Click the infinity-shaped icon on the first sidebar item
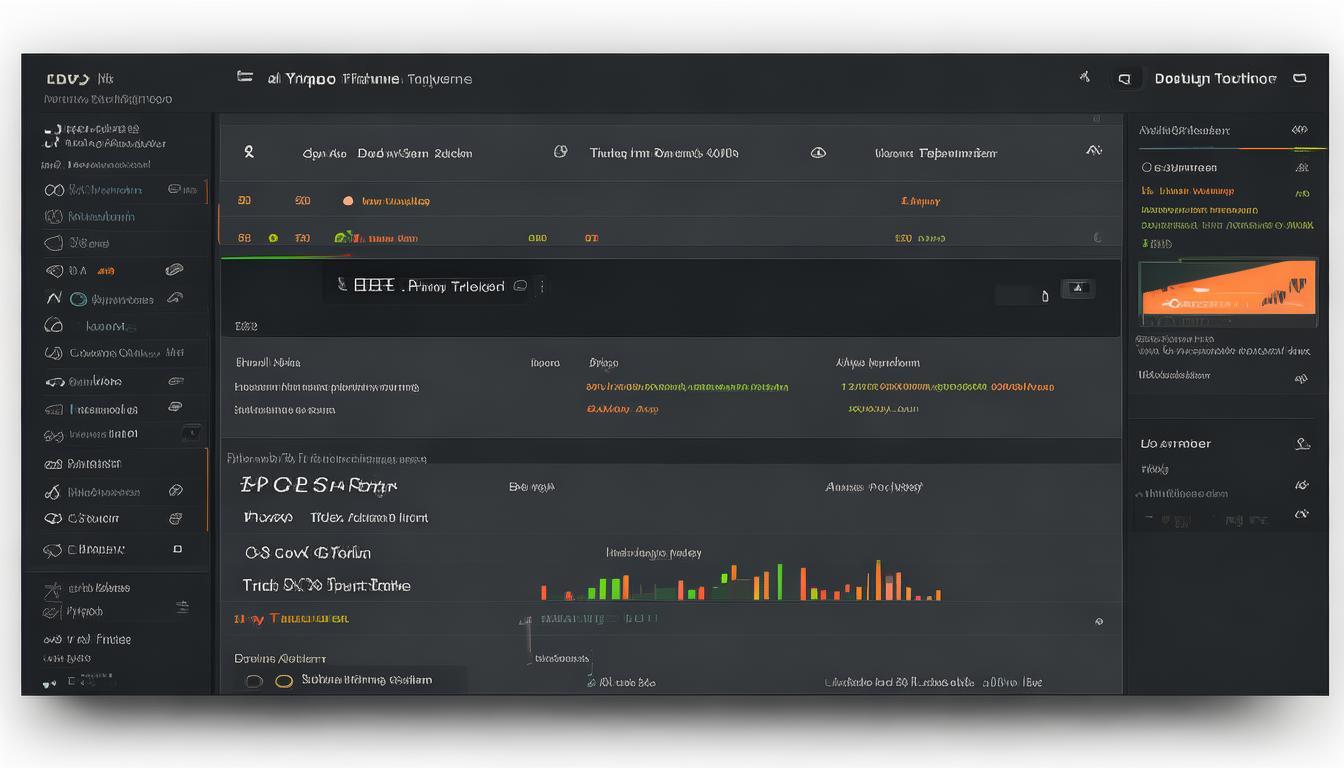 [x=54, y=189]
